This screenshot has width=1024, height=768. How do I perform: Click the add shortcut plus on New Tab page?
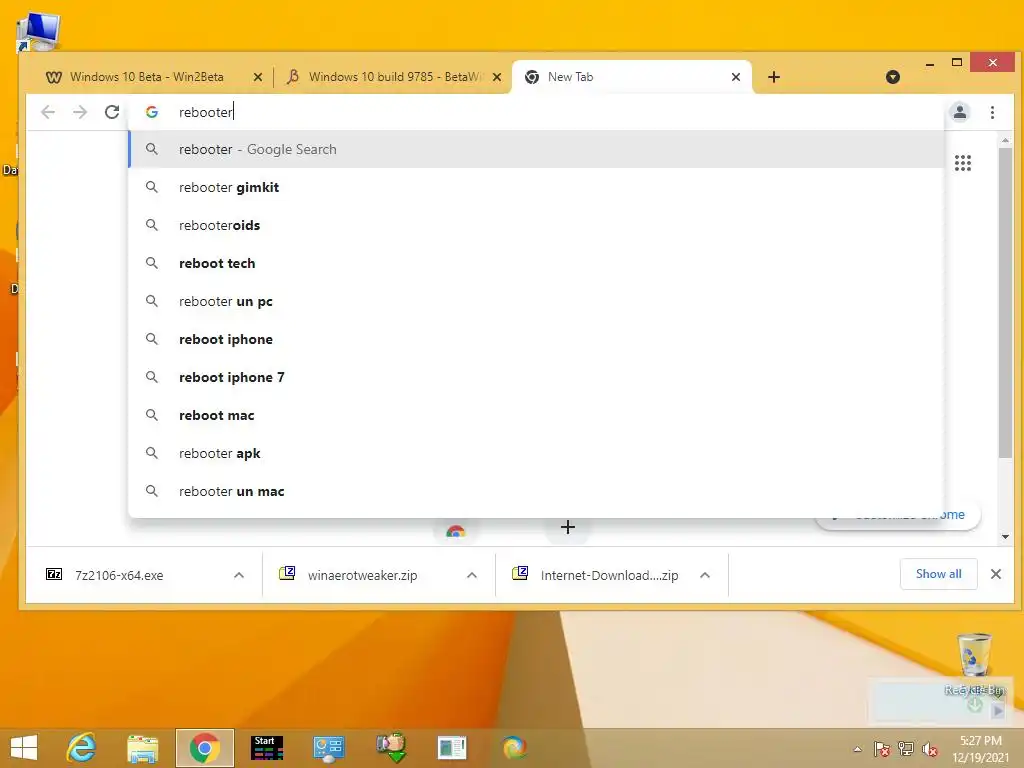568,527
